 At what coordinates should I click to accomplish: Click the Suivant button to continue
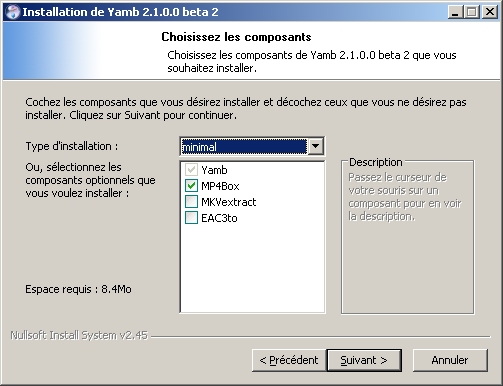(x=364, y=360)
